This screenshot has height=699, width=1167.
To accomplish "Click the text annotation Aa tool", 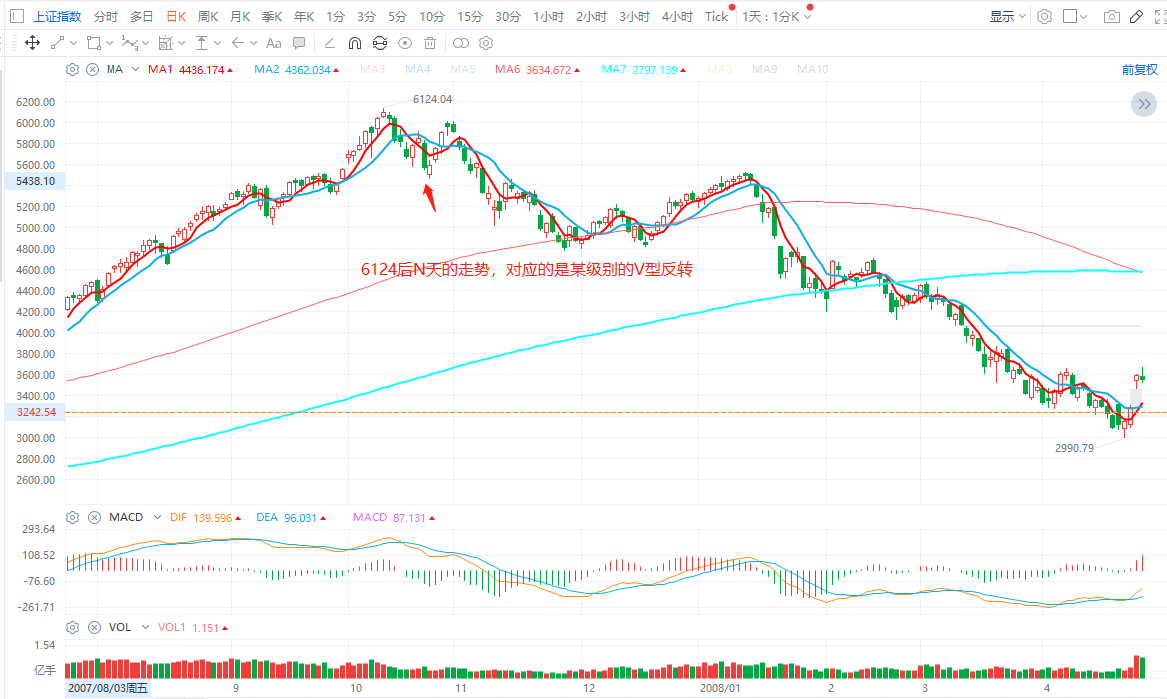I will click(273, 43).
